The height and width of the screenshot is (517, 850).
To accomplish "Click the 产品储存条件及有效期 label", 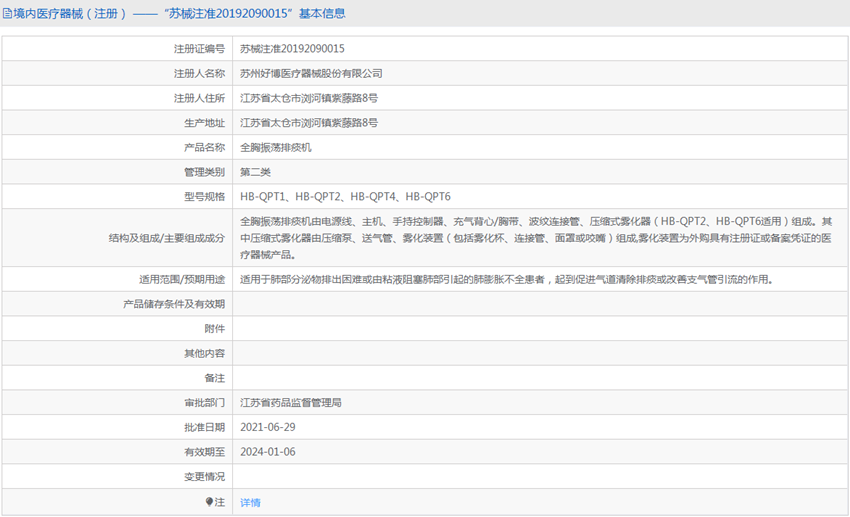I will [174, 304].
